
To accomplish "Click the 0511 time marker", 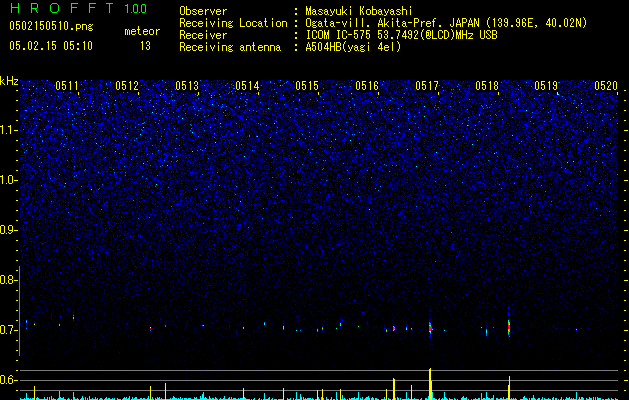I will [67, 86].
